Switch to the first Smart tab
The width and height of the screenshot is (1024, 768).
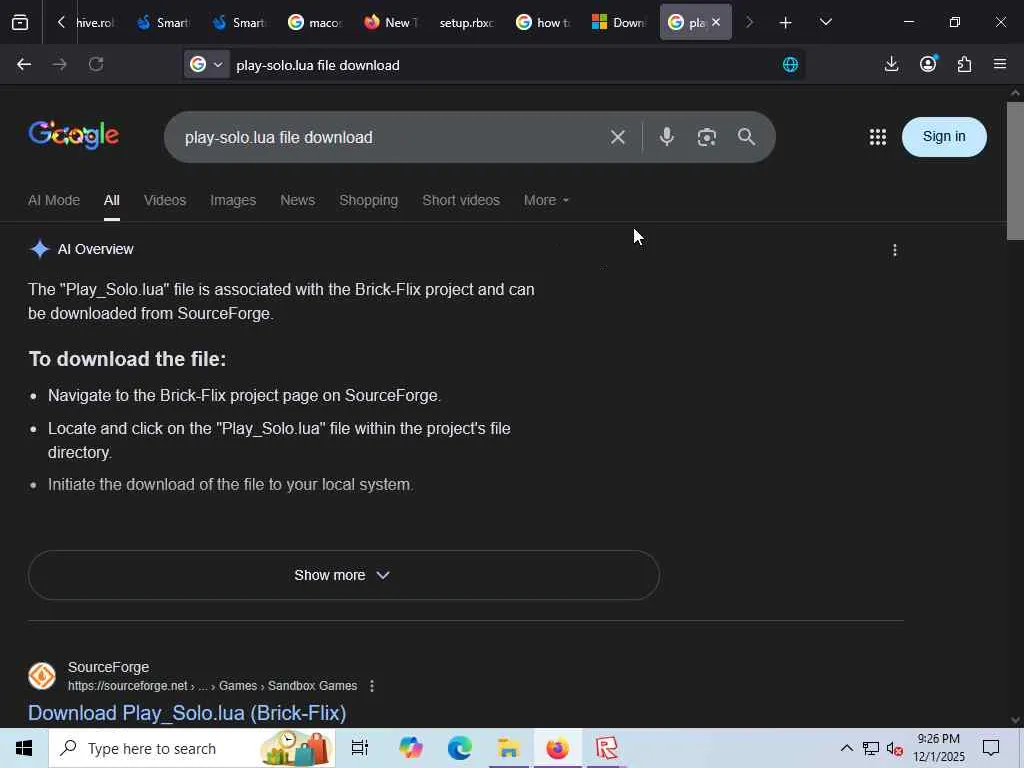click(165, 23)
